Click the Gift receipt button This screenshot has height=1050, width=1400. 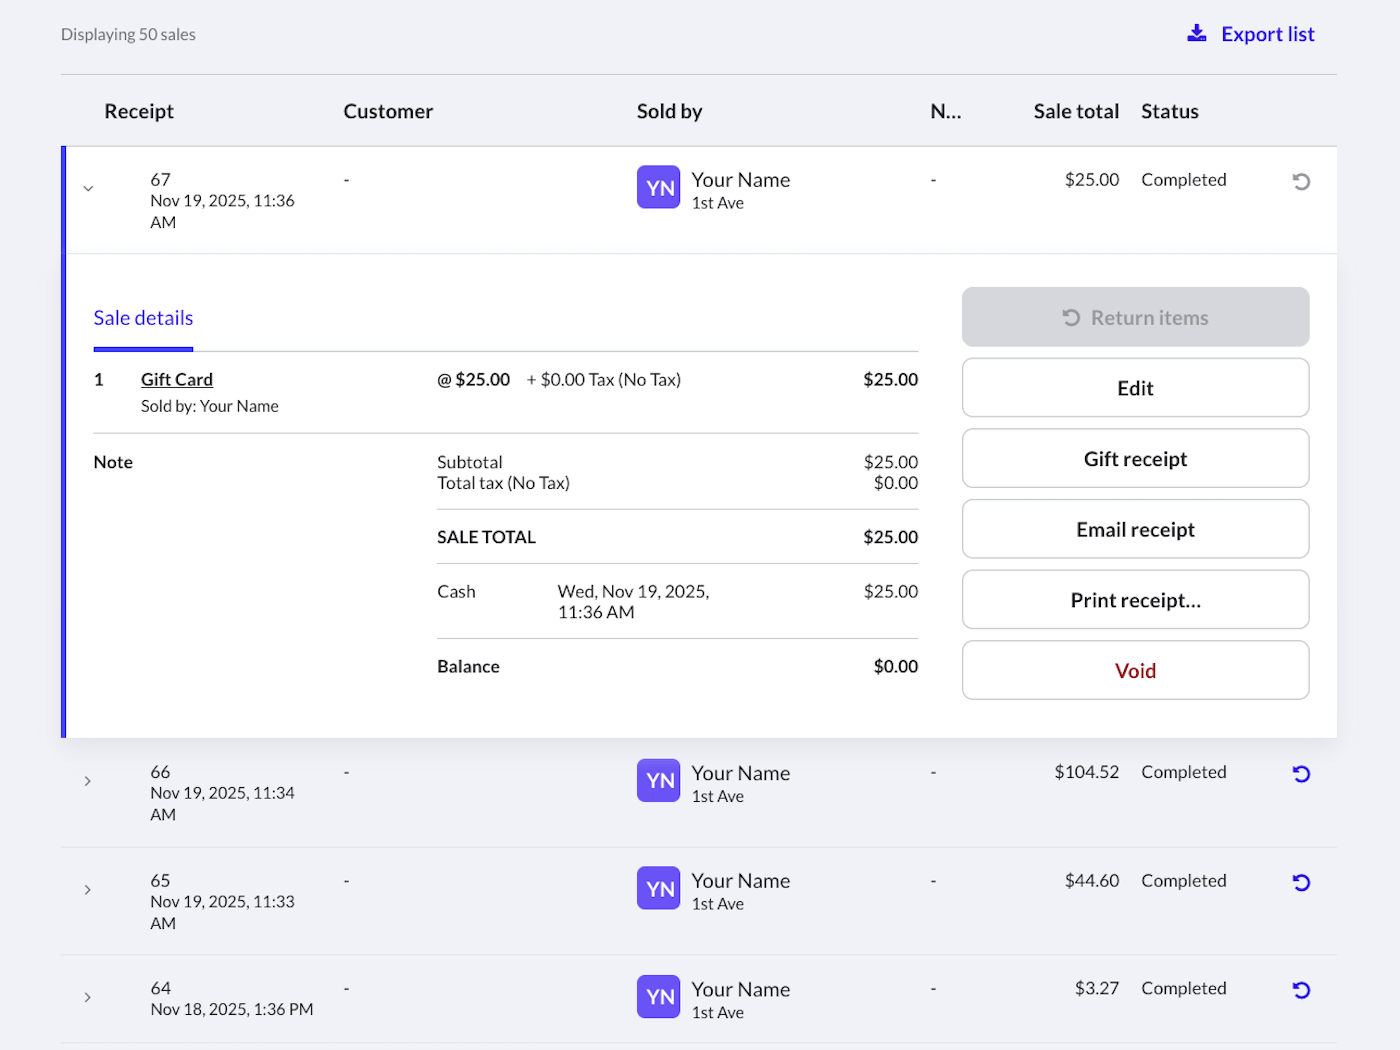(x=1135, y=459)
